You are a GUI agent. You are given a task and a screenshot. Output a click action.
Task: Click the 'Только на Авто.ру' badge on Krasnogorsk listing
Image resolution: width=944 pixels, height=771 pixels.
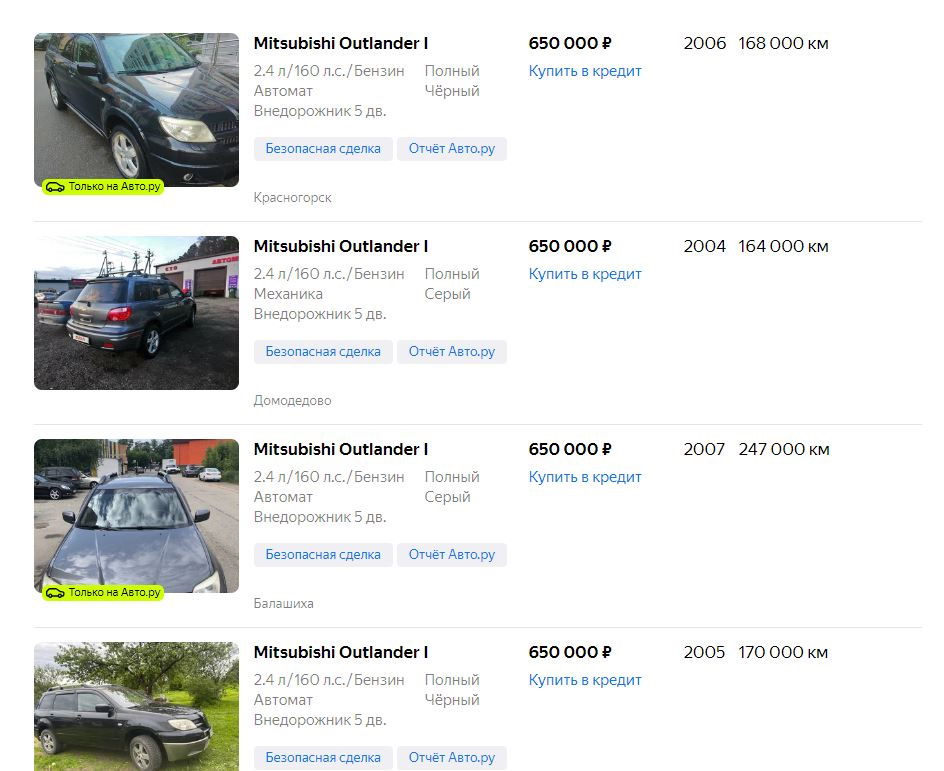coord(102,187)
